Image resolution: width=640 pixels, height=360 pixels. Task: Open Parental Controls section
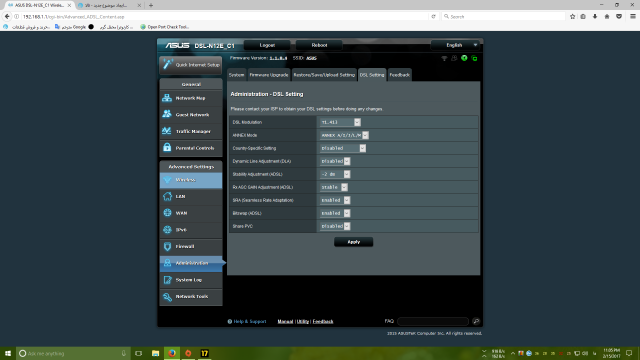click(x=191, y=148)
